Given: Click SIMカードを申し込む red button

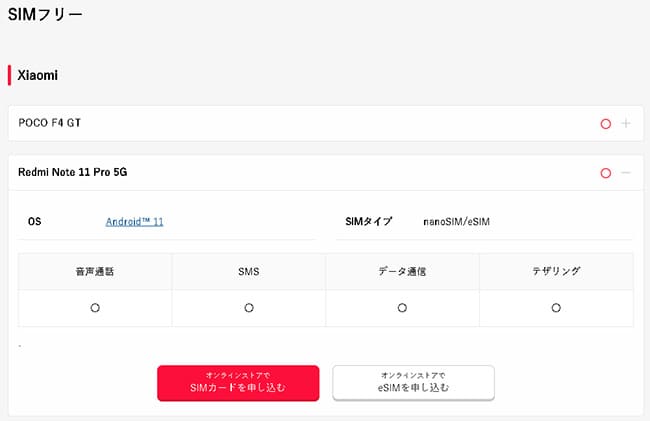Looking at the screenshot, I should (x=238, y=383).
